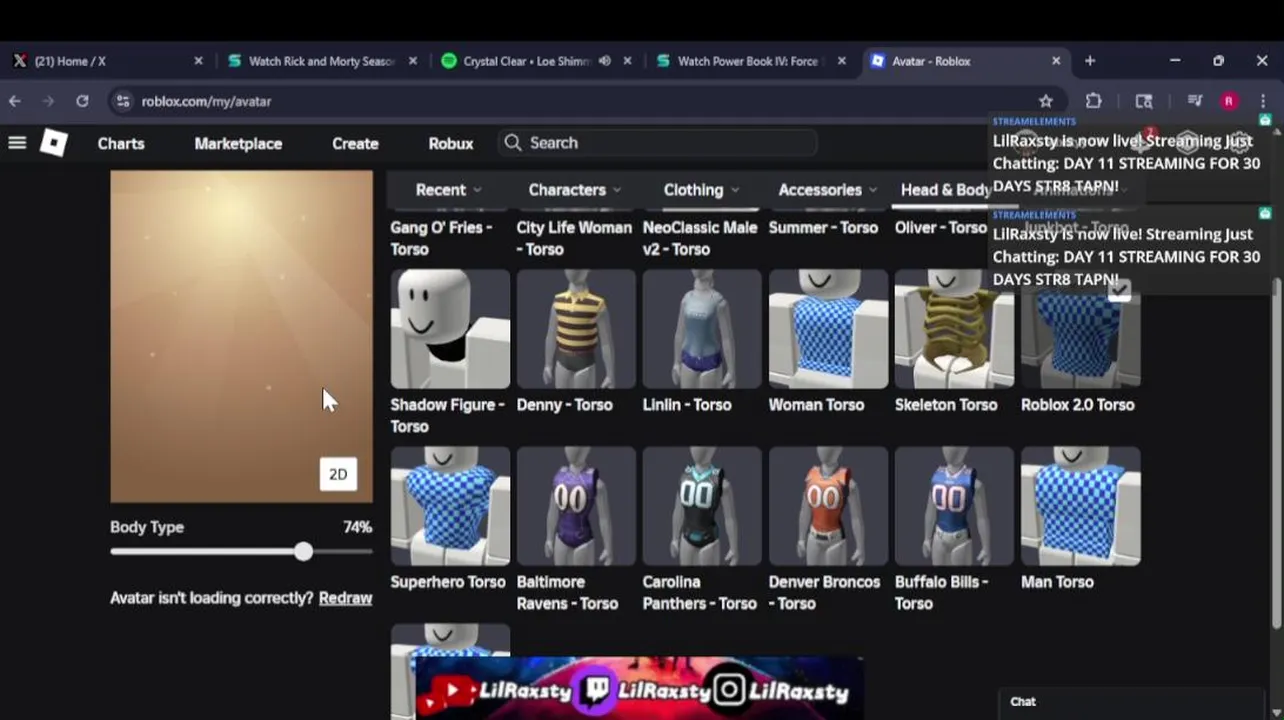Select Man Torso thumbnail
Image resolution: width=1284 pixels, height=720 pixels.
(x=1080, y=506)
